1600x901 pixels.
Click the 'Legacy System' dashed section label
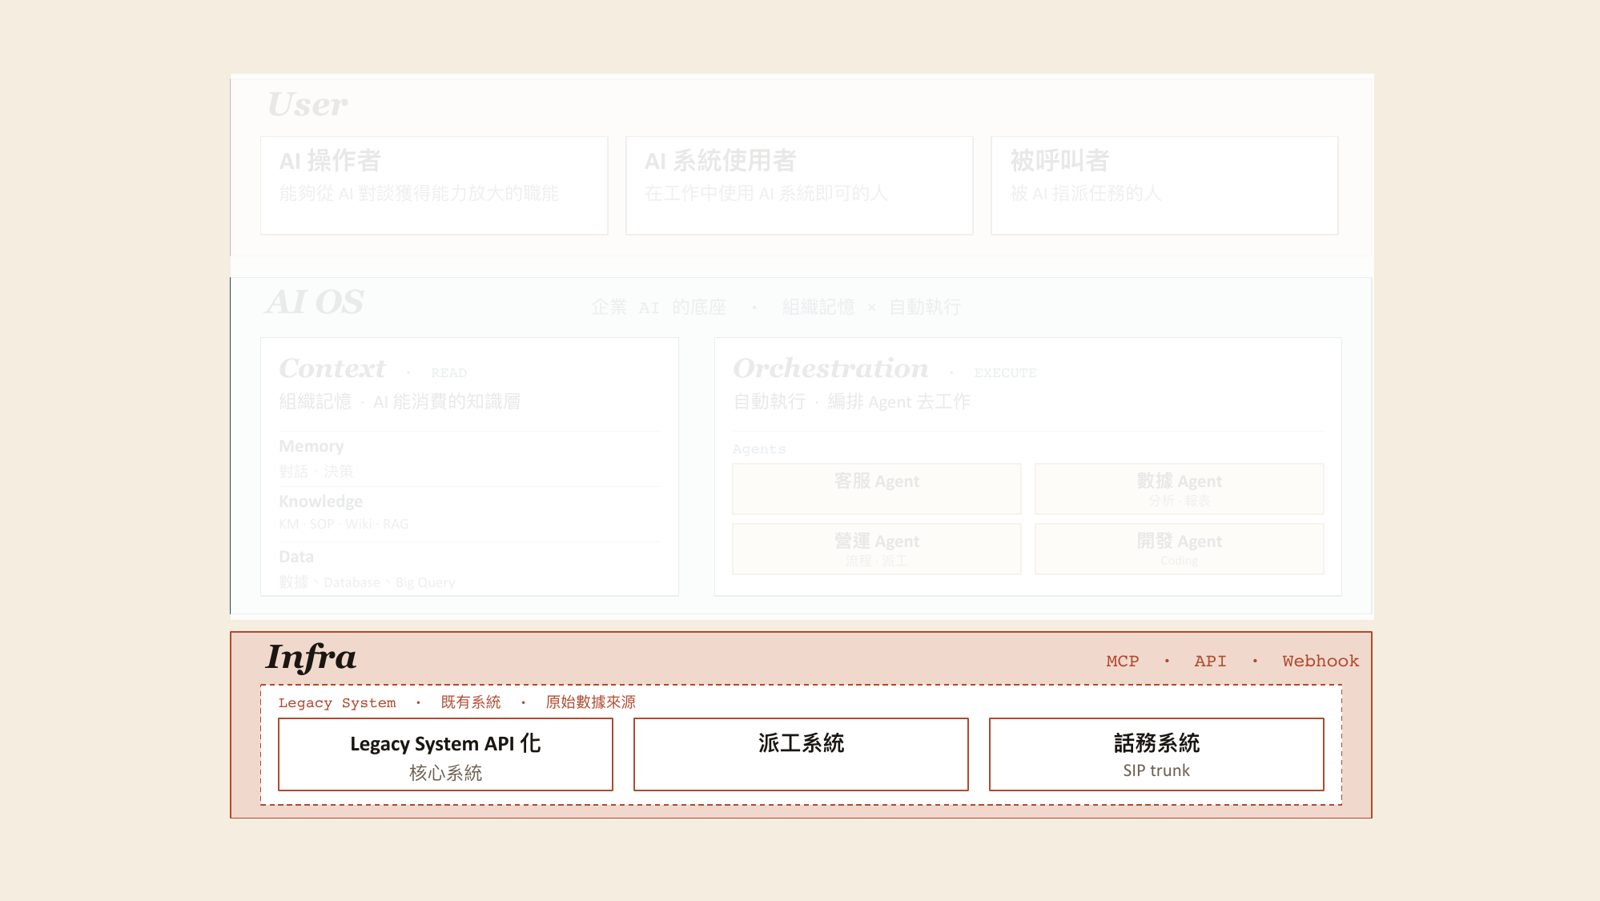pos(337,703)
